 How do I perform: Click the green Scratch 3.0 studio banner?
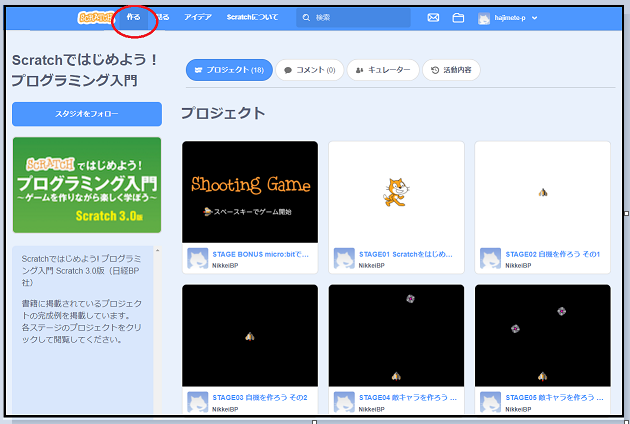tap(87, 185)
